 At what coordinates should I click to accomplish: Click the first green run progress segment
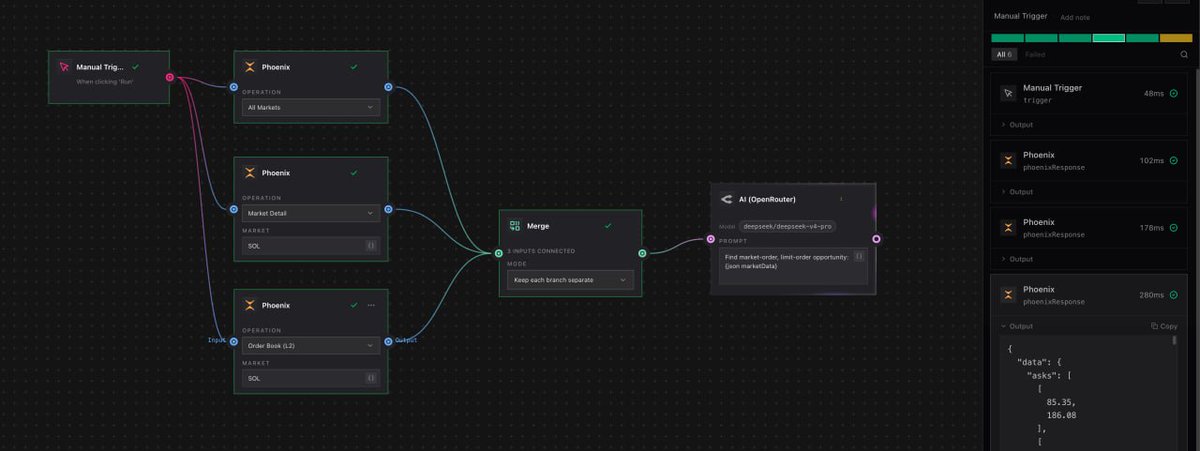tap(1007, 38)
